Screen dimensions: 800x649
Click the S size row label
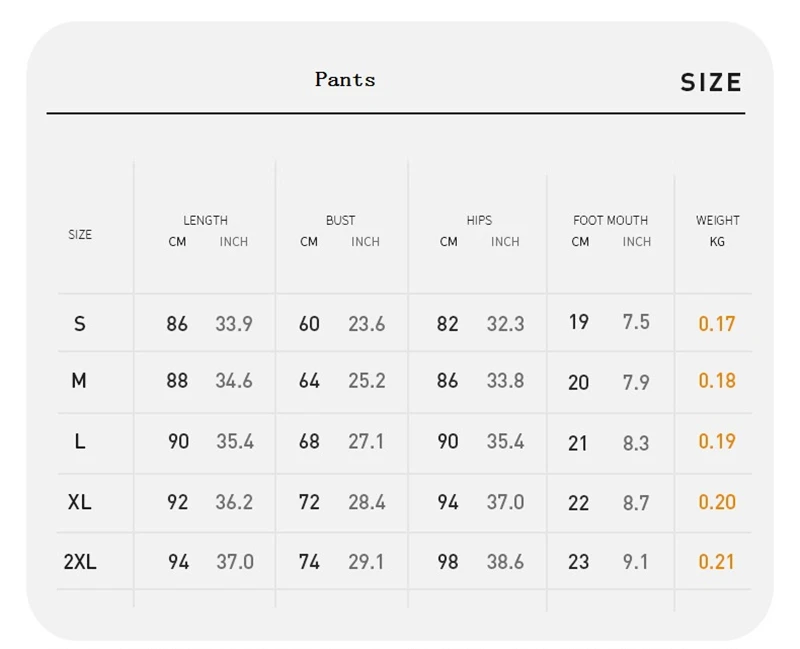click(80, 324)
